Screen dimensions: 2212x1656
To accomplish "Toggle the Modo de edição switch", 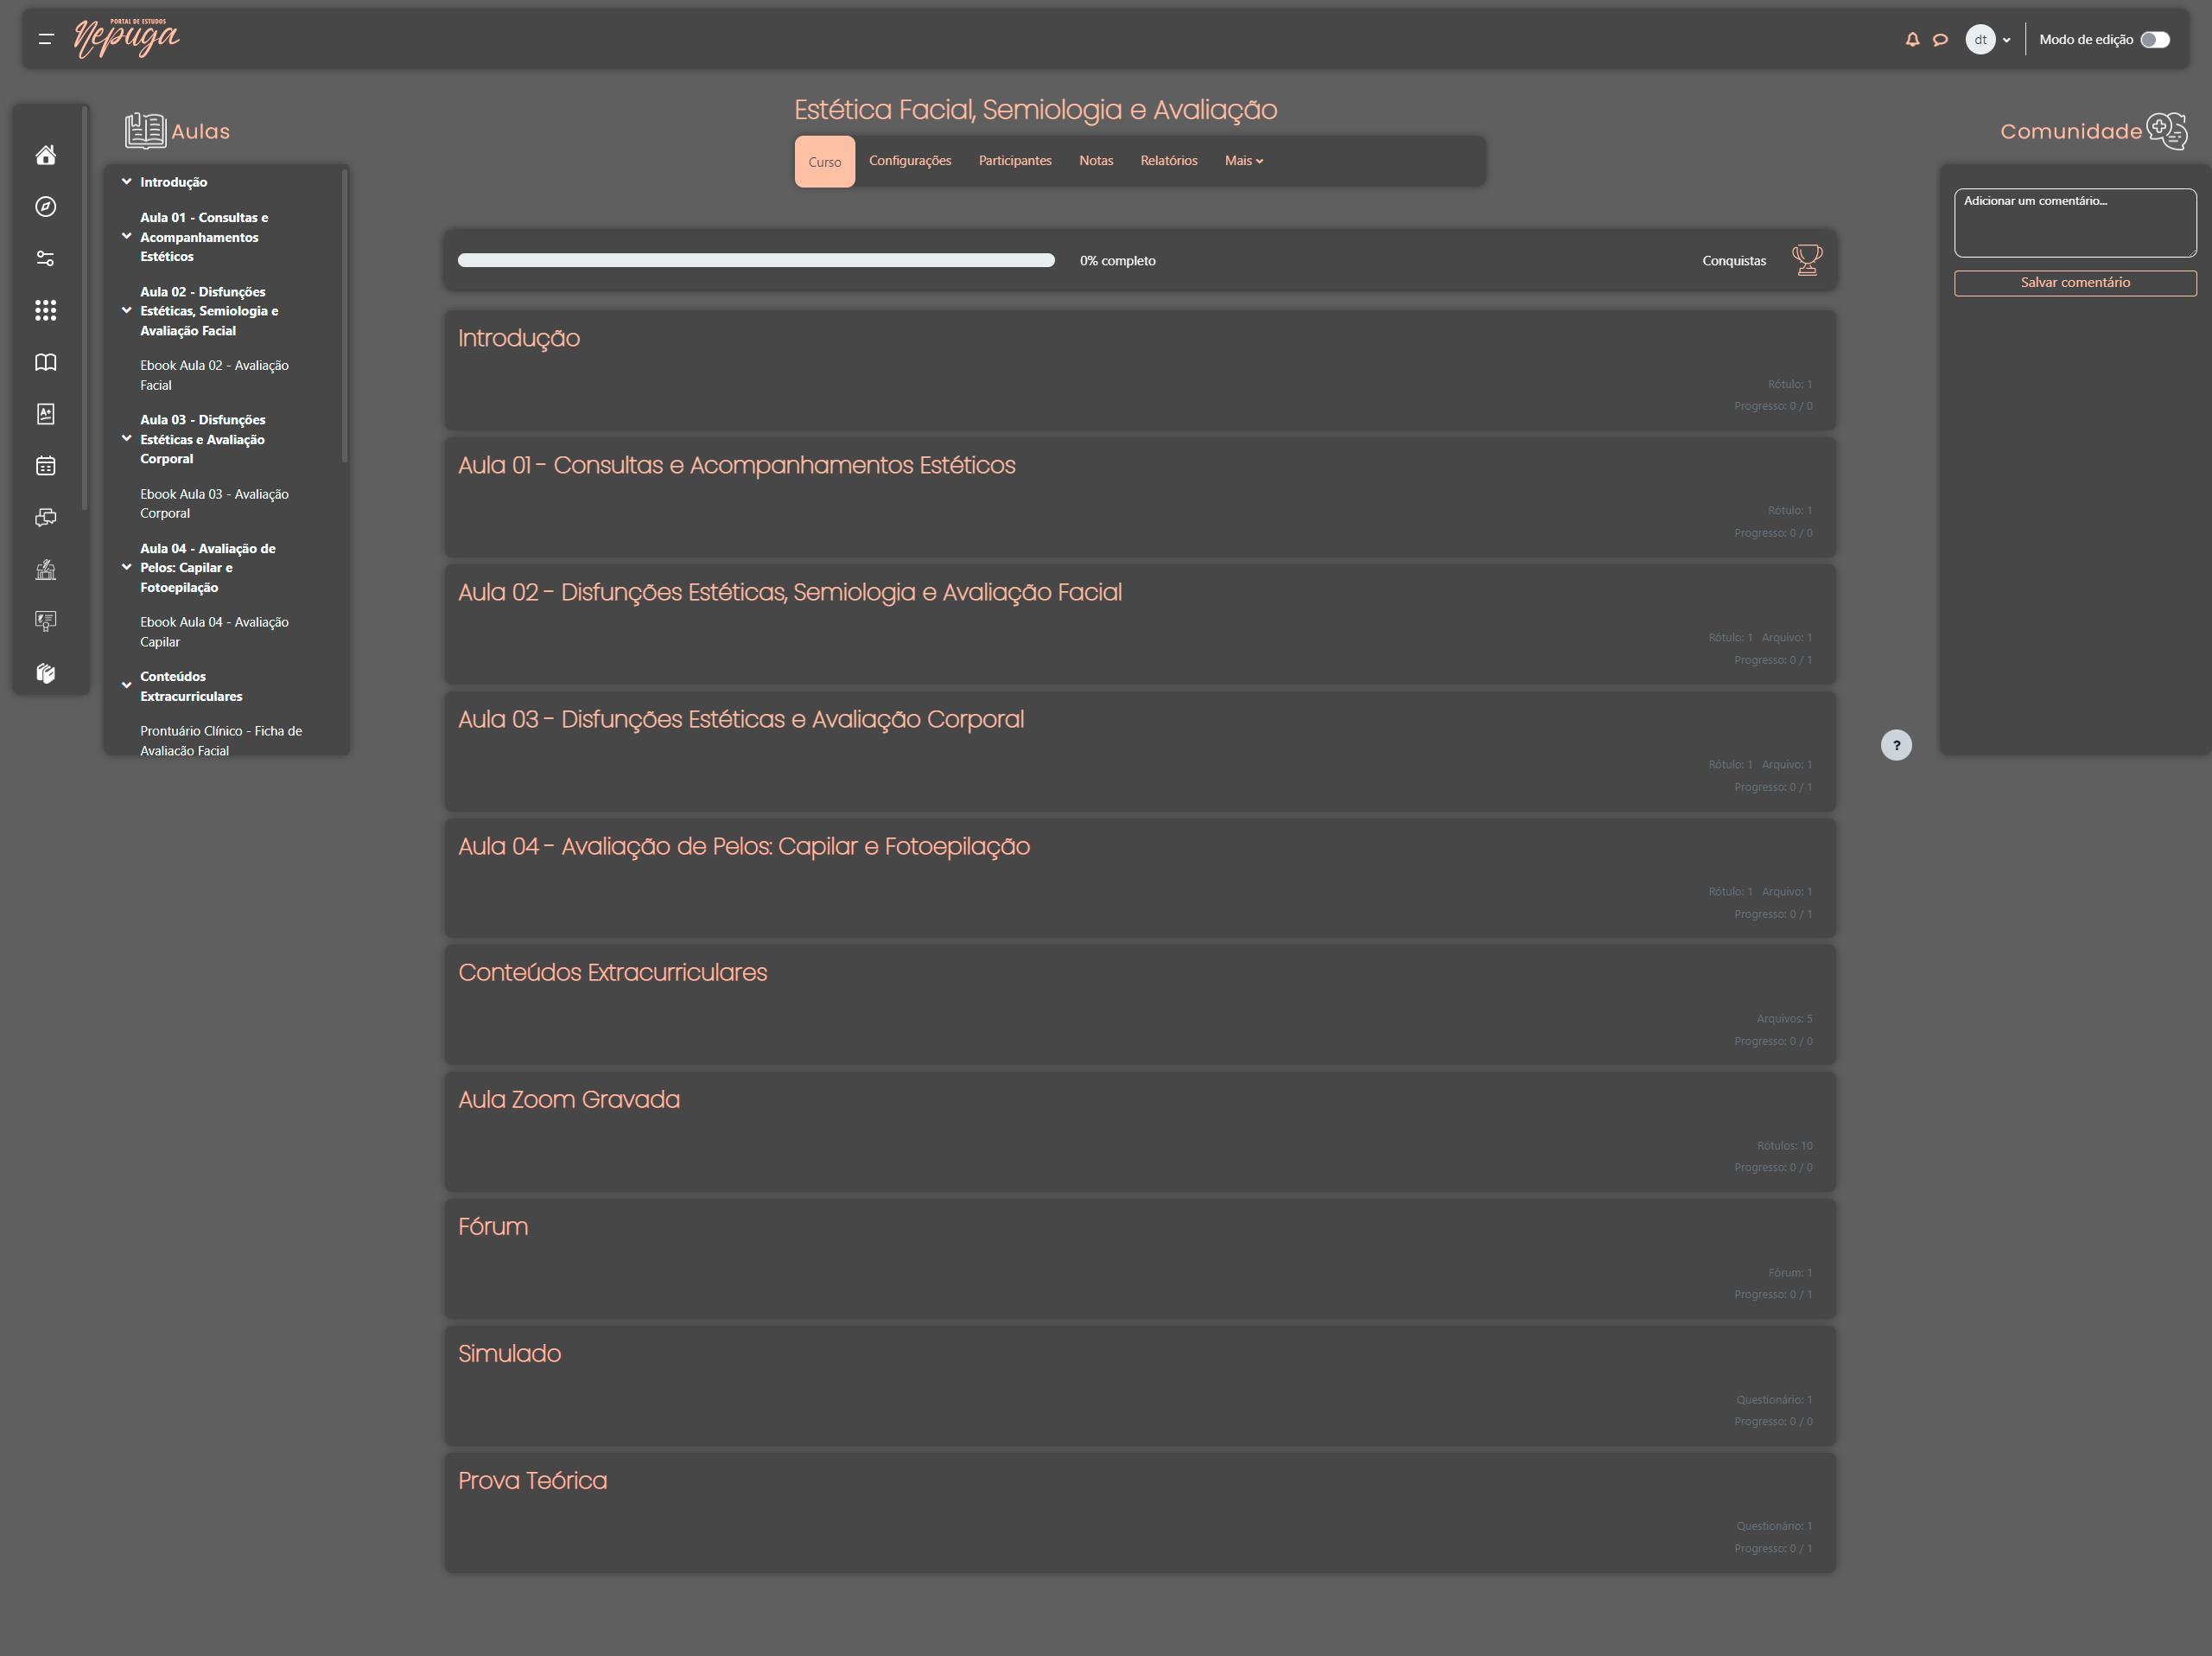I will (x=2155, y=40).
